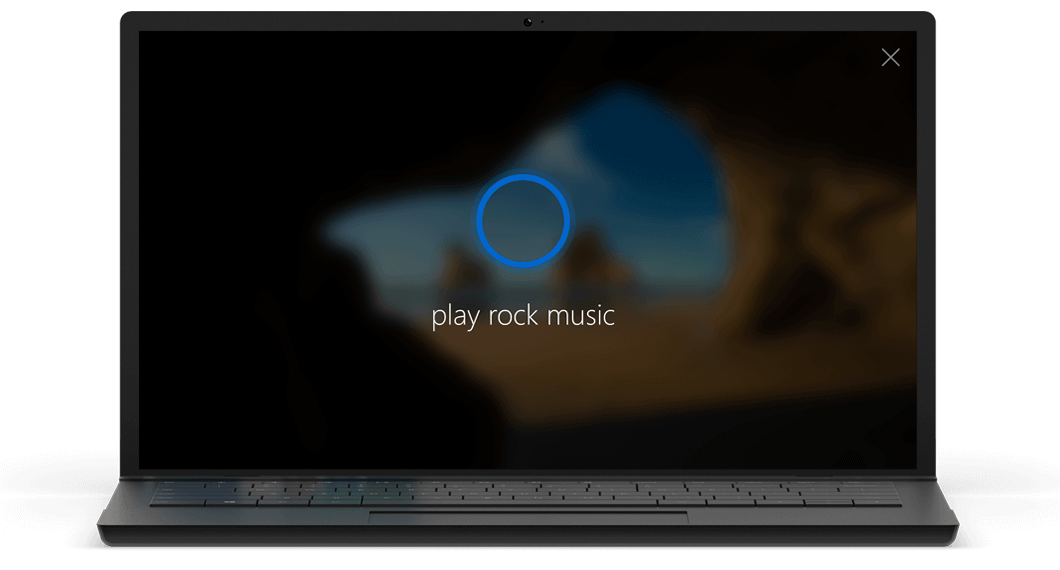Viewport: 1060px width, 570px height.
Task: Select the word "play" in the query
Action: pos(456,316)
